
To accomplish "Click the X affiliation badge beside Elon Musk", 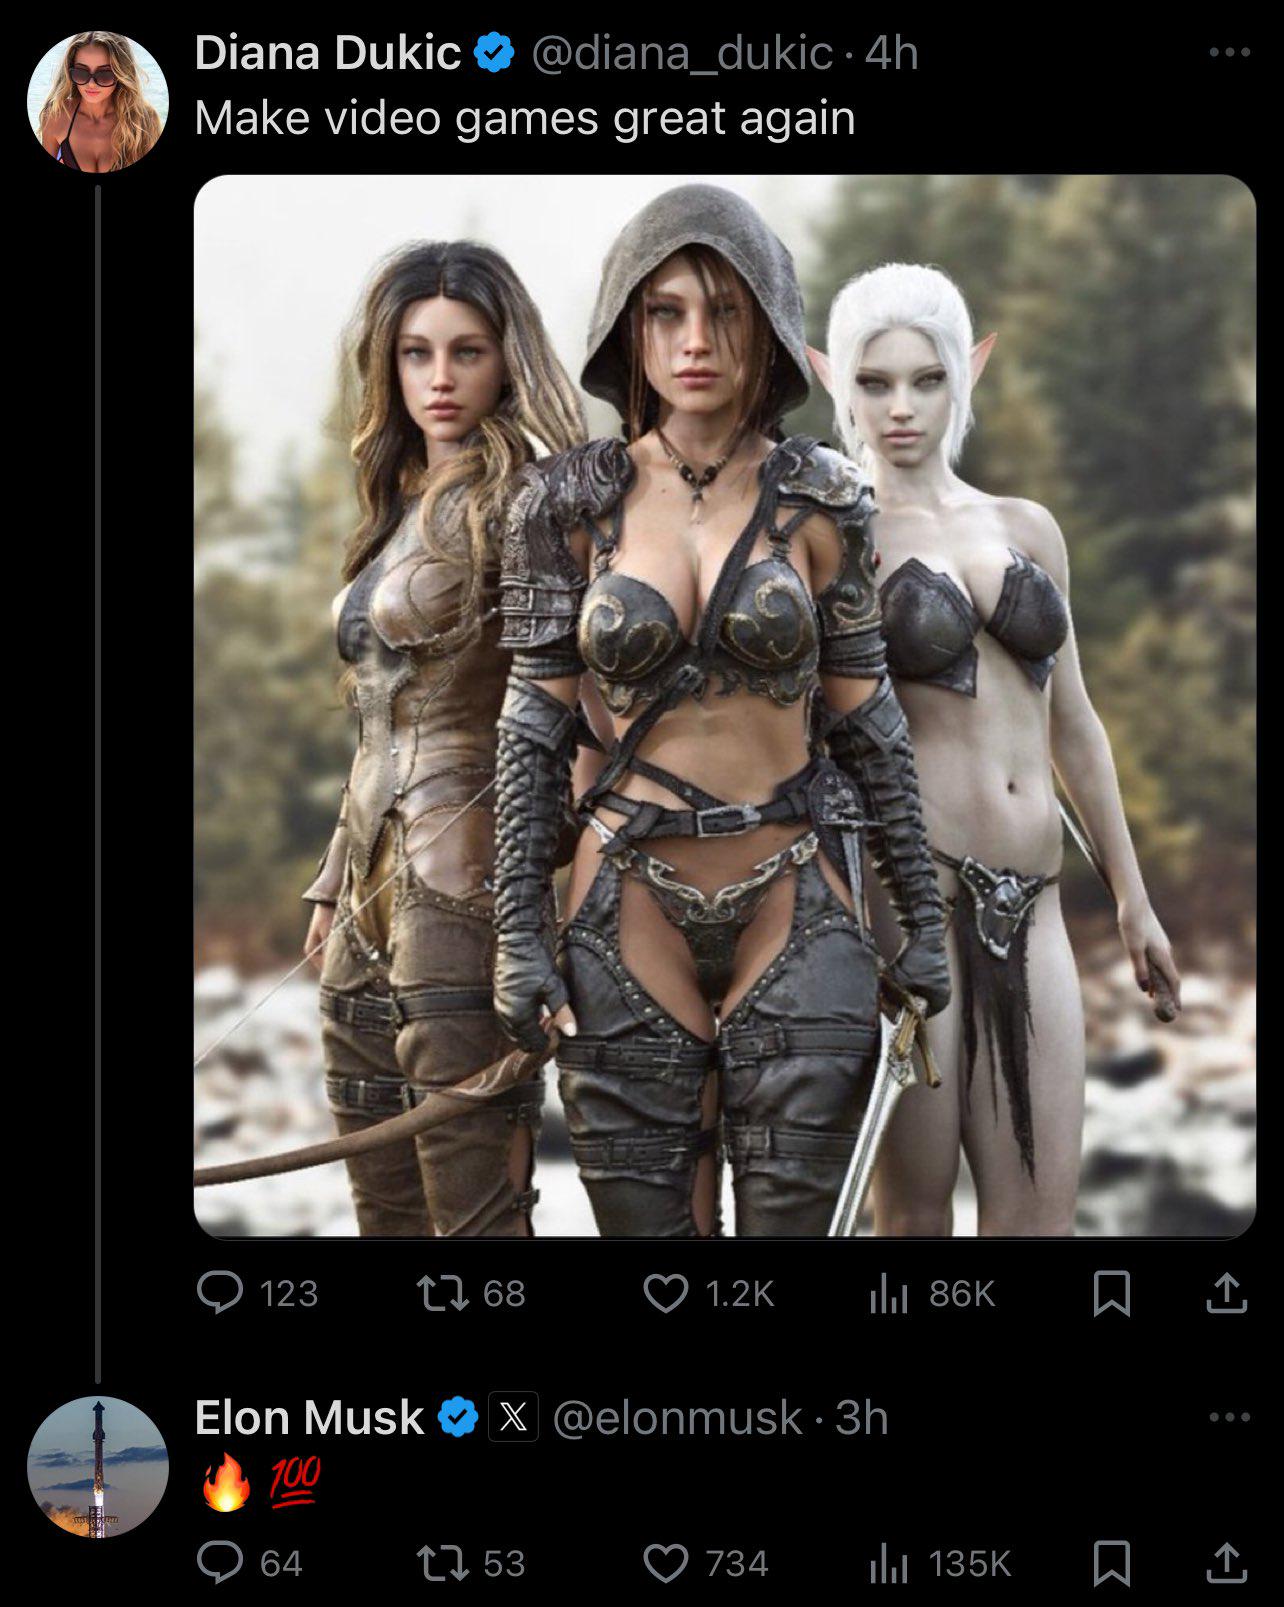I will point(513,1417).
